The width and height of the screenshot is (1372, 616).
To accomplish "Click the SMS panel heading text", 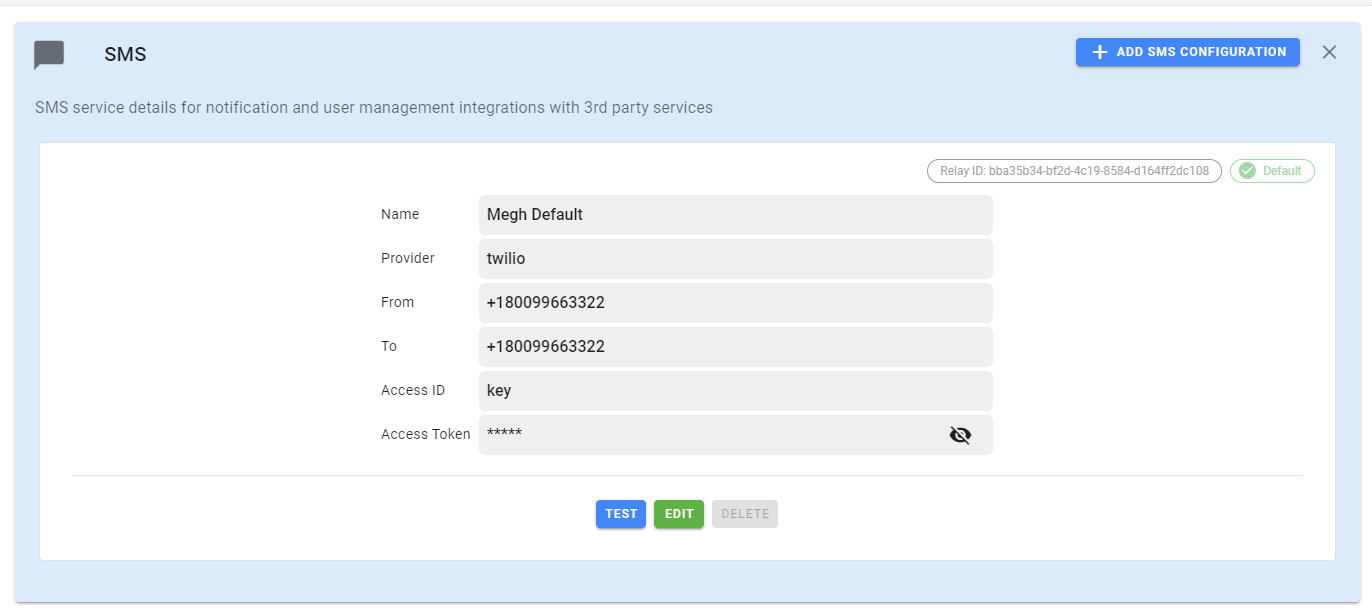I will (125, 55).
